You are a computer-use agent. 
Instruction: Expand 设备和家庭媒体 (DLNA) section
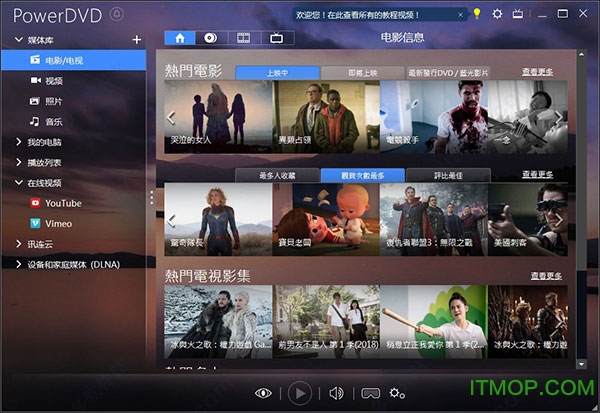(18, 264)
